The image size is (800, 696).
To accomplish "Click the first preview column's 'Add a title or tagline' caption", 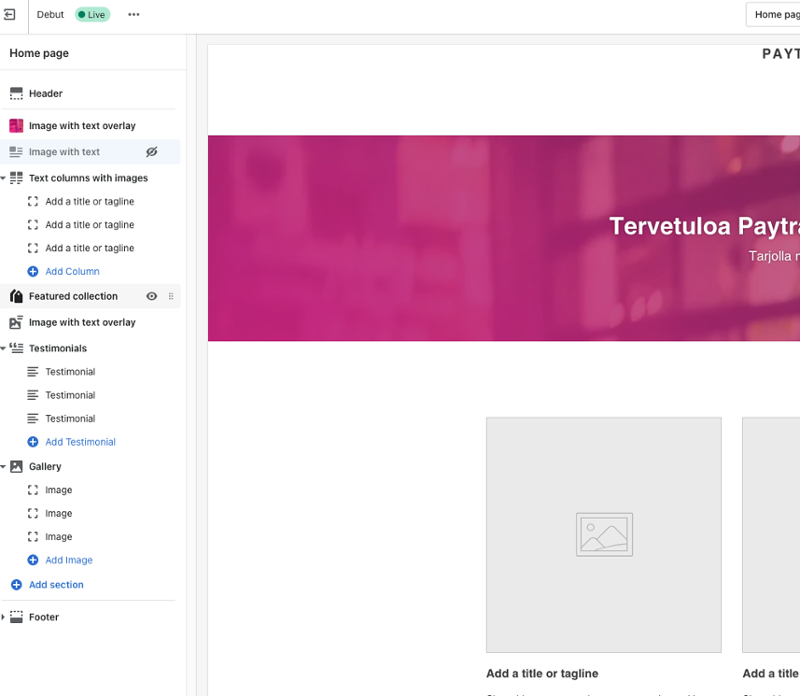I will (542, 674).
